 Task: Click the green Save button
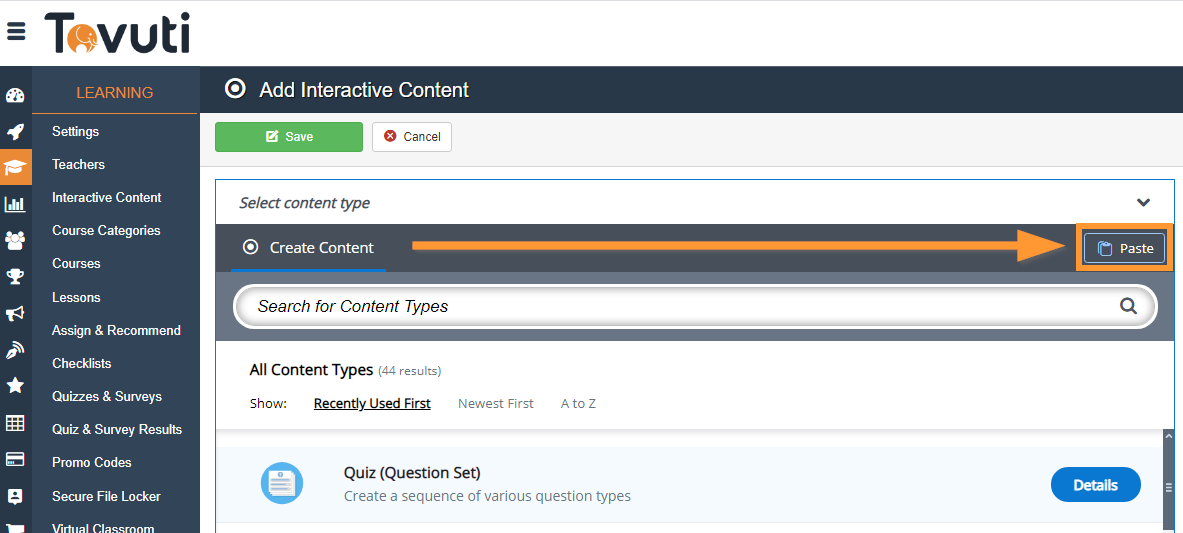click(289, 137)
